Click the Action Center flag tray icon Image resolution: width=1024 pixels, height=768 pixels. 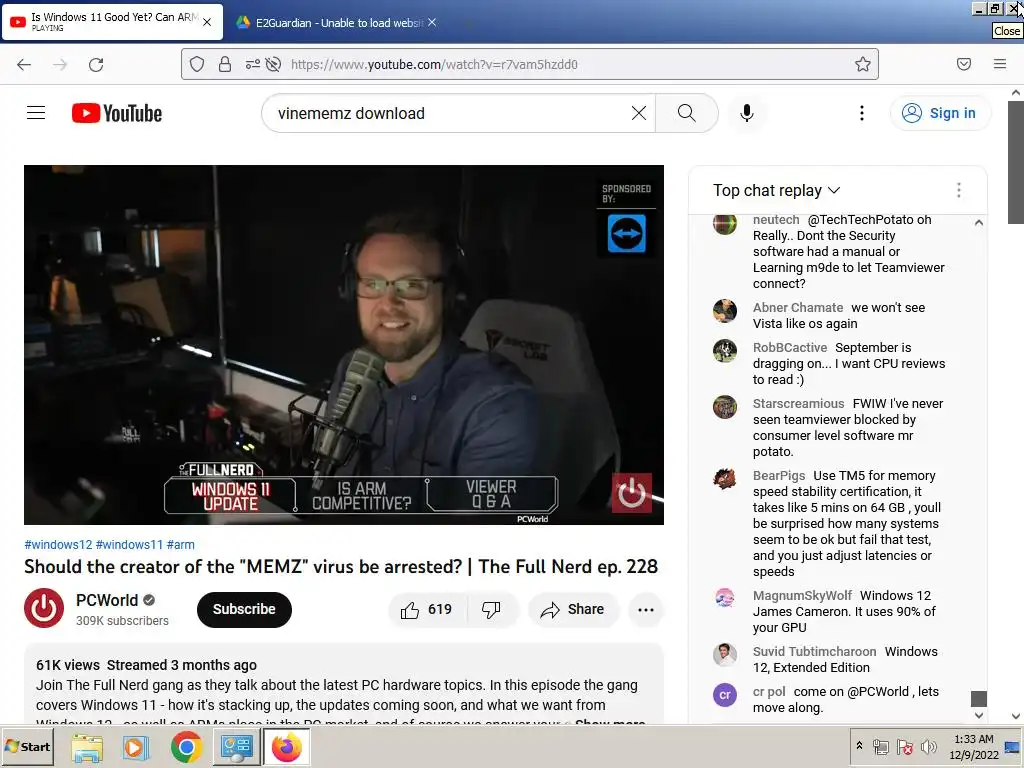(904, 746)
